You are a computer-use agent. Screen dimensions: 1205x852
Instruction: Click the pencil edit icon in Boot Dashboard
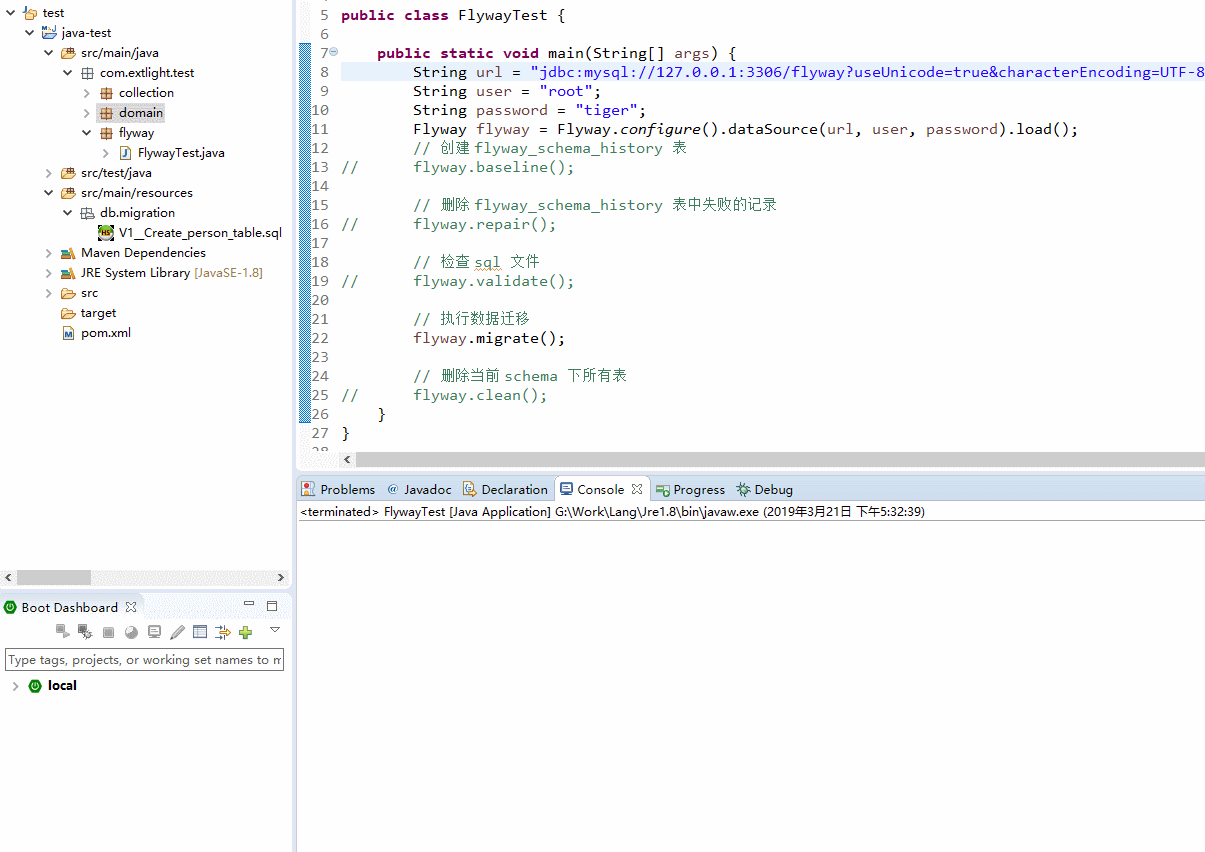click(177, 632)
